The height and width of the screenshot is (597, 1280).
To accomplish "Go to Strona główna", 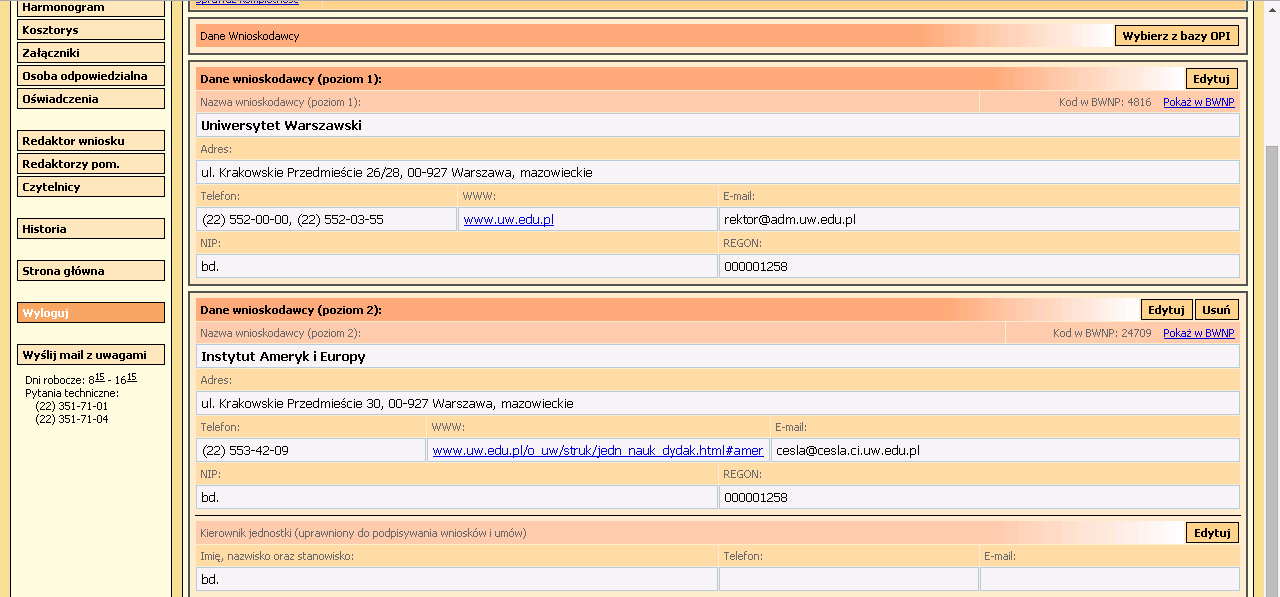I will coord(91,271).
